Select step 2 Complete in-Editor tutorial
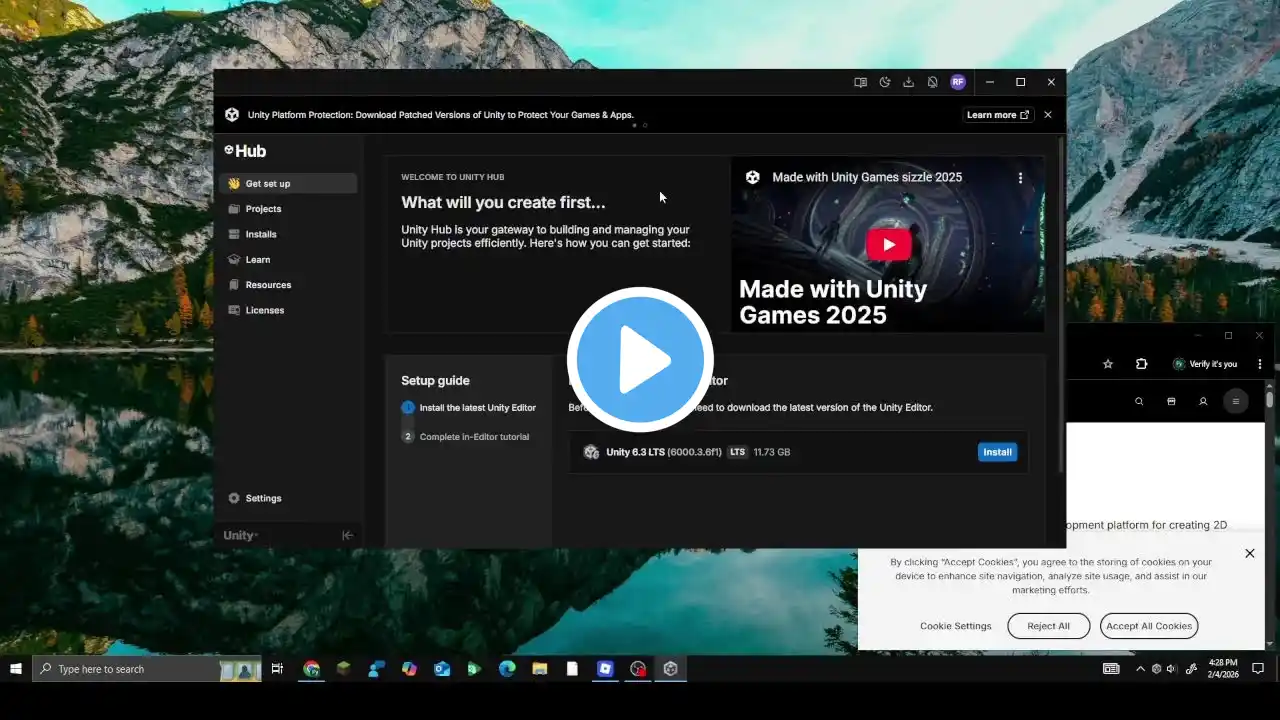The image size is (1280, 720). pos(473,437)
